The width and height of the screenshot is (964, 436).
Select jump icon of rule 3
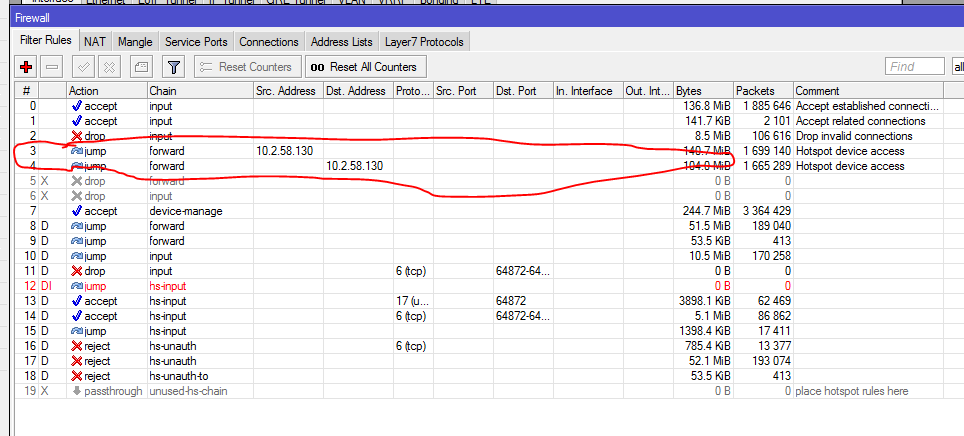[77, 151]
